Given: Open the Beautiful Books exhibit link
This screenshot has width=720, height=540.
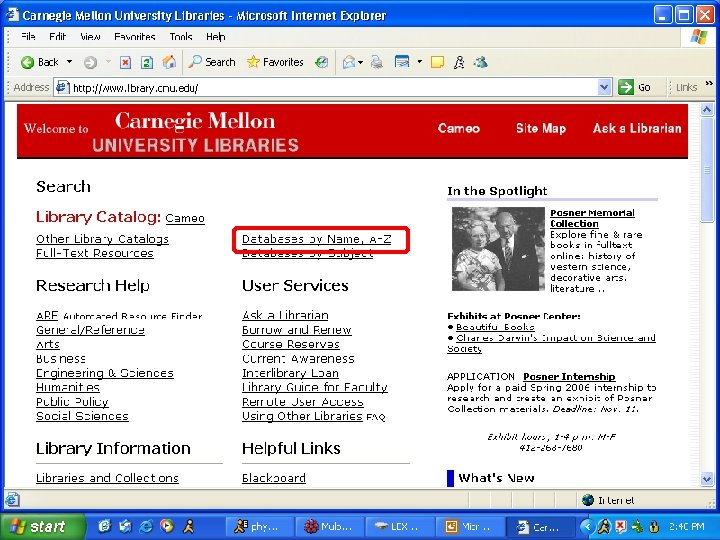Looking at the screenshot, I should (495, 327).
